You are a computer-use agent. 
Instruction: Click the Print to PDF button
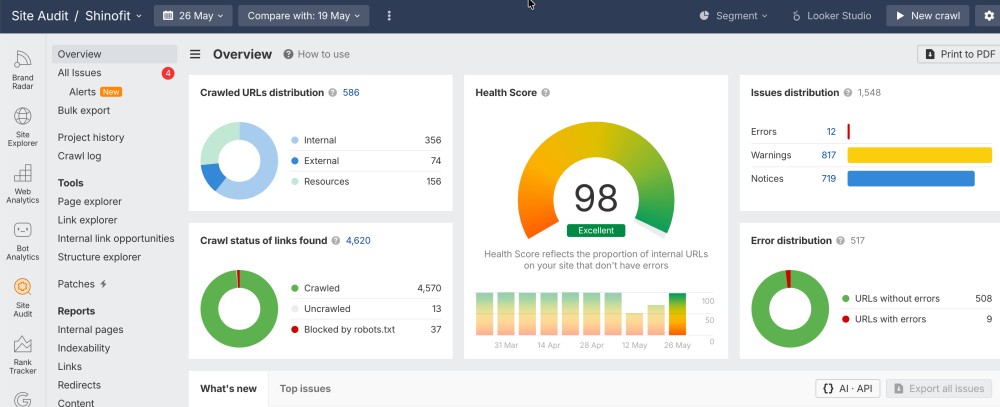960,54
